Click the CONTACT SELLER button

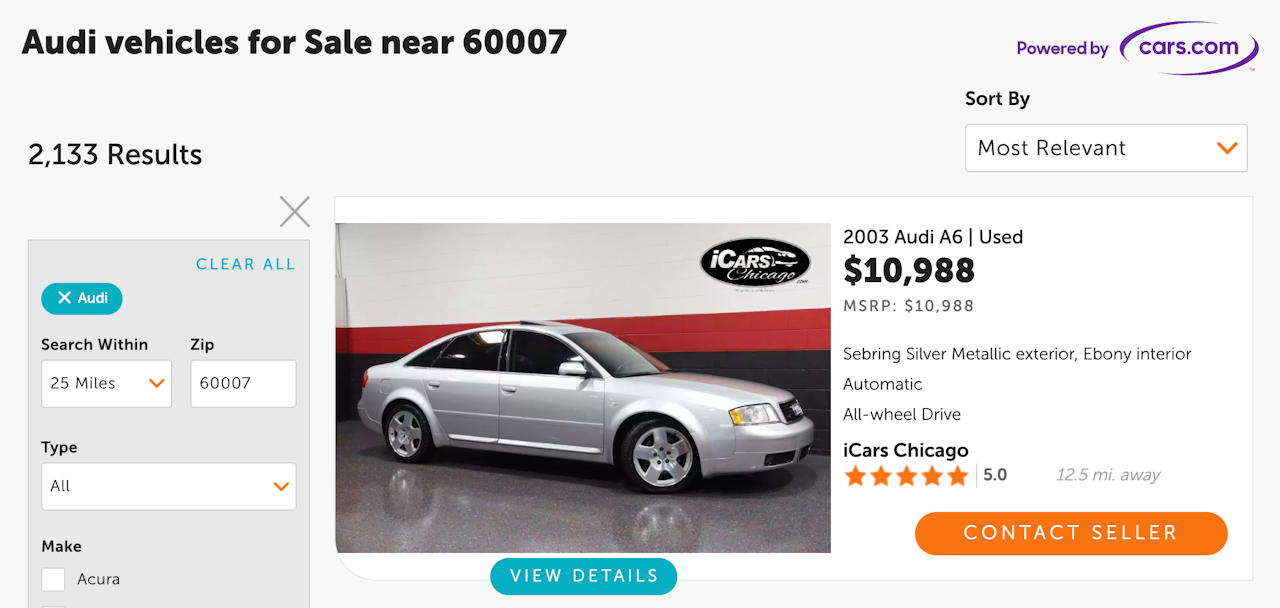pyautogui.click(x=1071, y=533)
